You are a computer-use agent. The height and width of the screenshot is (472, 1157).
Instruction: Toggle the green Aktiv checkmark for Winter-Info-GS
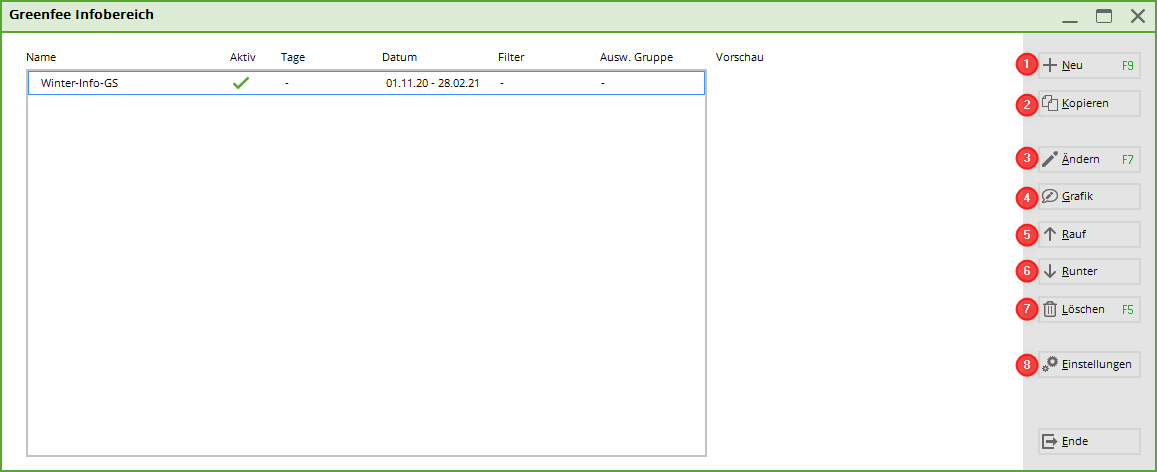point(241,83)
